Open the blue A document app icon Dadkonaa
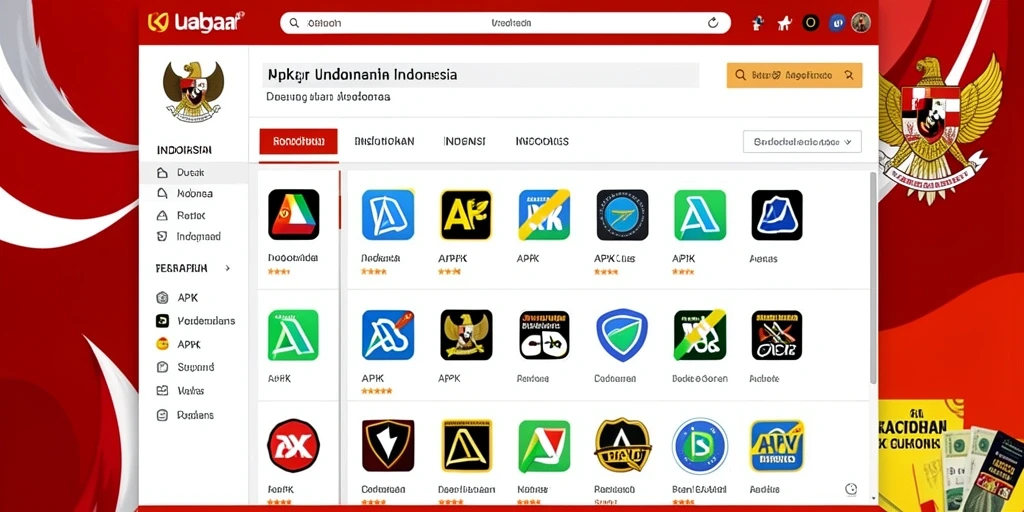 (x=388, y=215)
